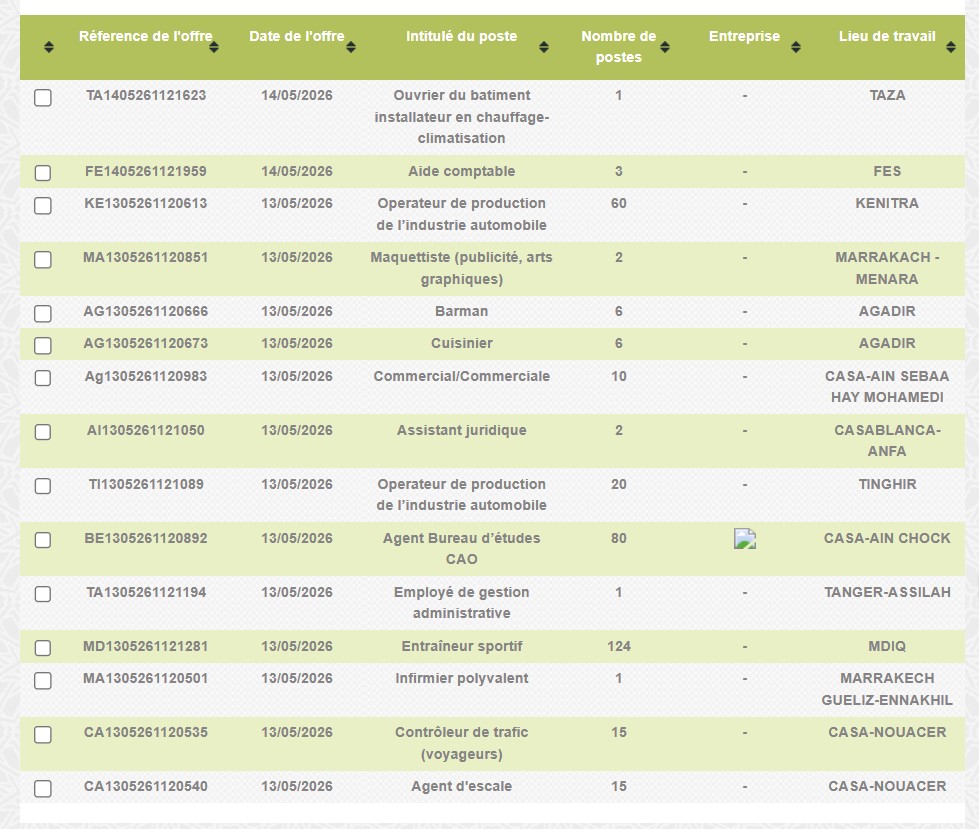979x829 pixels.
Task: Sort by Date de l'offre arrows
Action: click(351, 47)
